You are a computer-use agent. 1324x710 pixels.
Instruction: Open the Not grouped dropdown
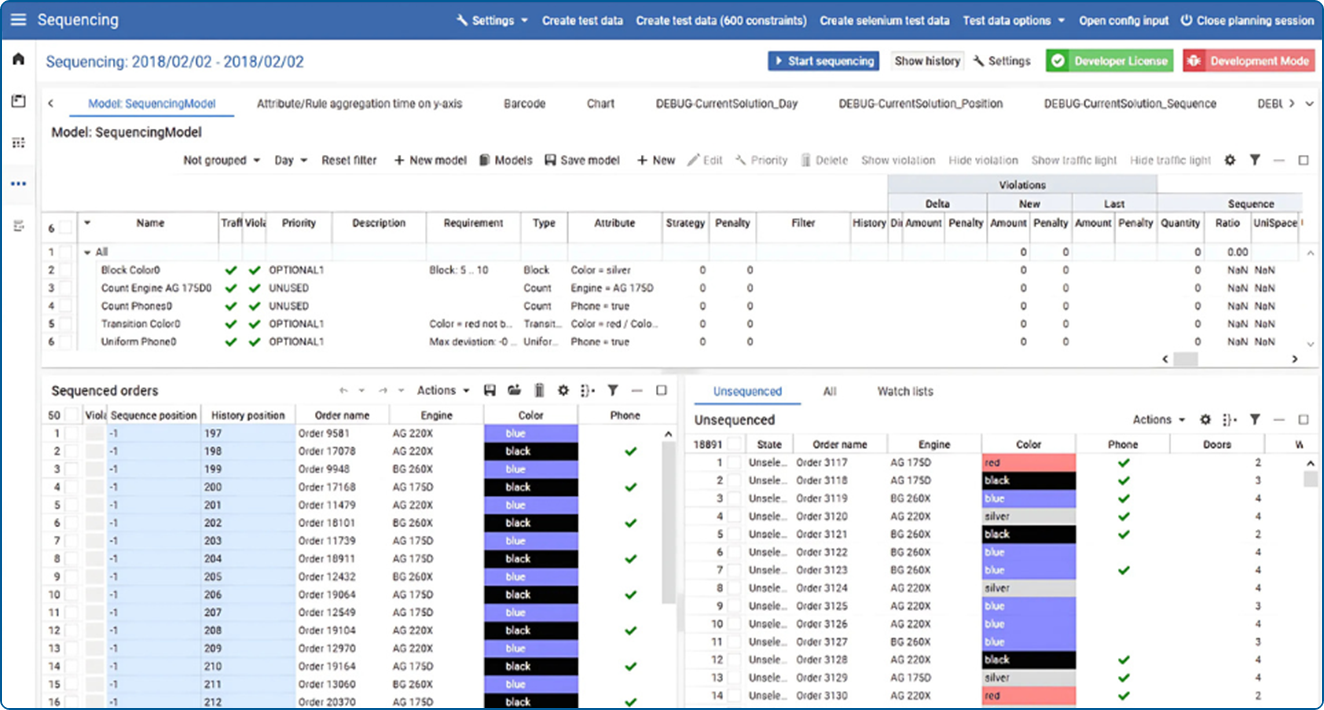(x=222, y=160)
